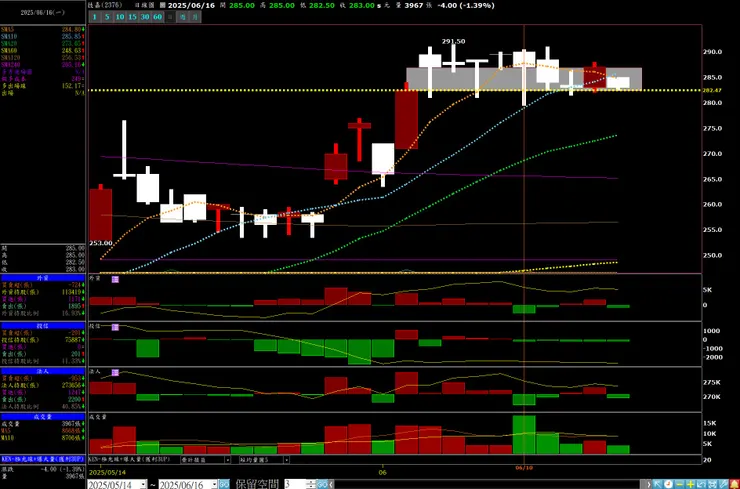Click the 253.00 low price label

[101, 243]
